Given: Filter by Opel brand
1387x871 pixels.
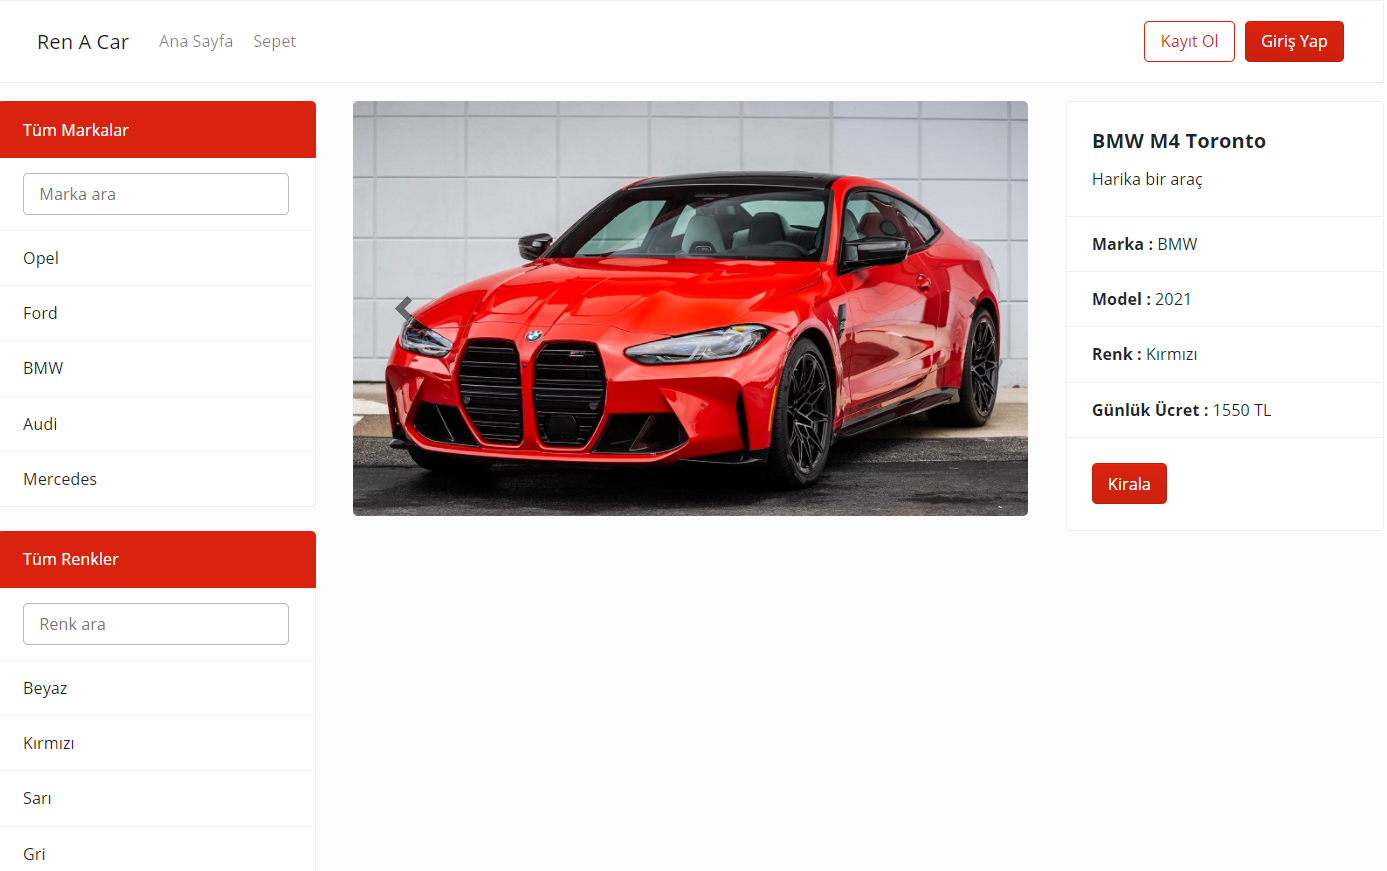Looking at the screenshot, I should (158, 258).
